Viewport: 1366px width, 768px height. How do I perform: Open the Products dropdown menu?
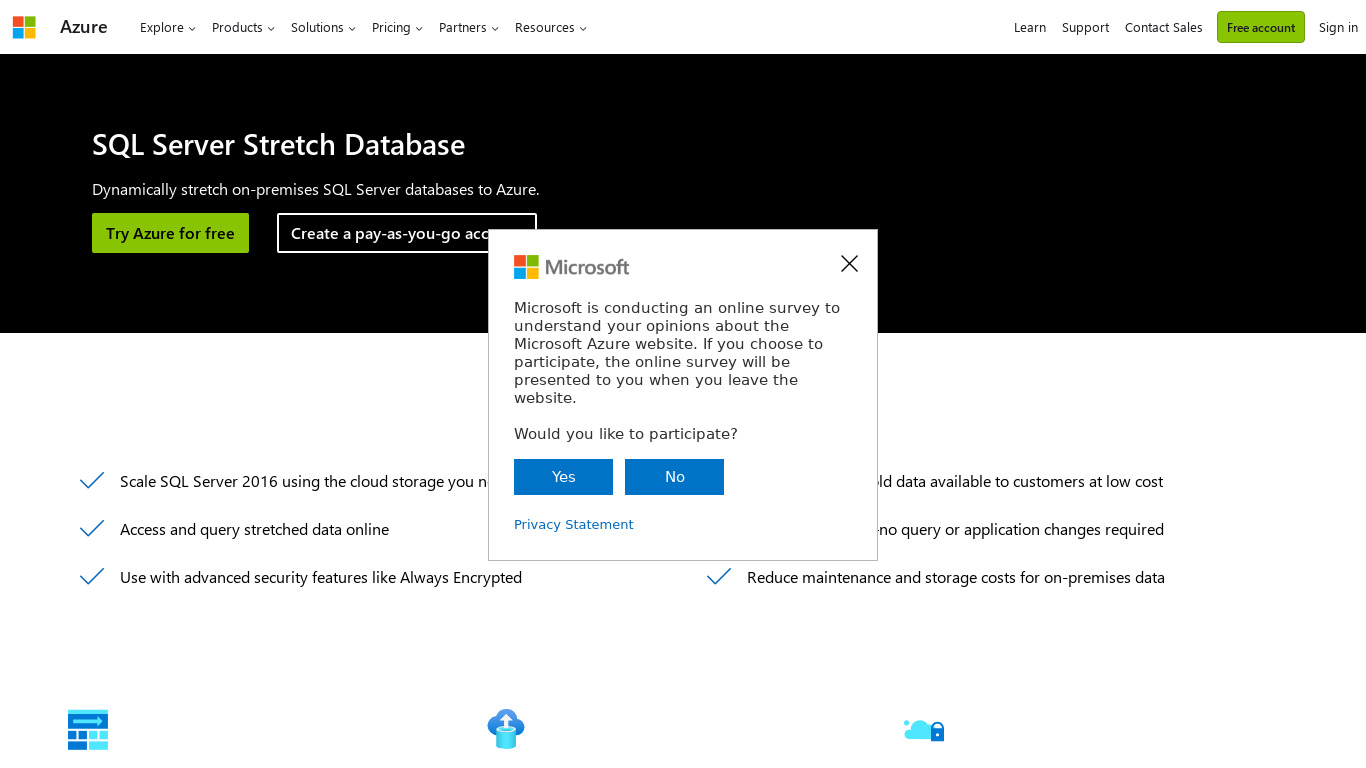(243, 28)
